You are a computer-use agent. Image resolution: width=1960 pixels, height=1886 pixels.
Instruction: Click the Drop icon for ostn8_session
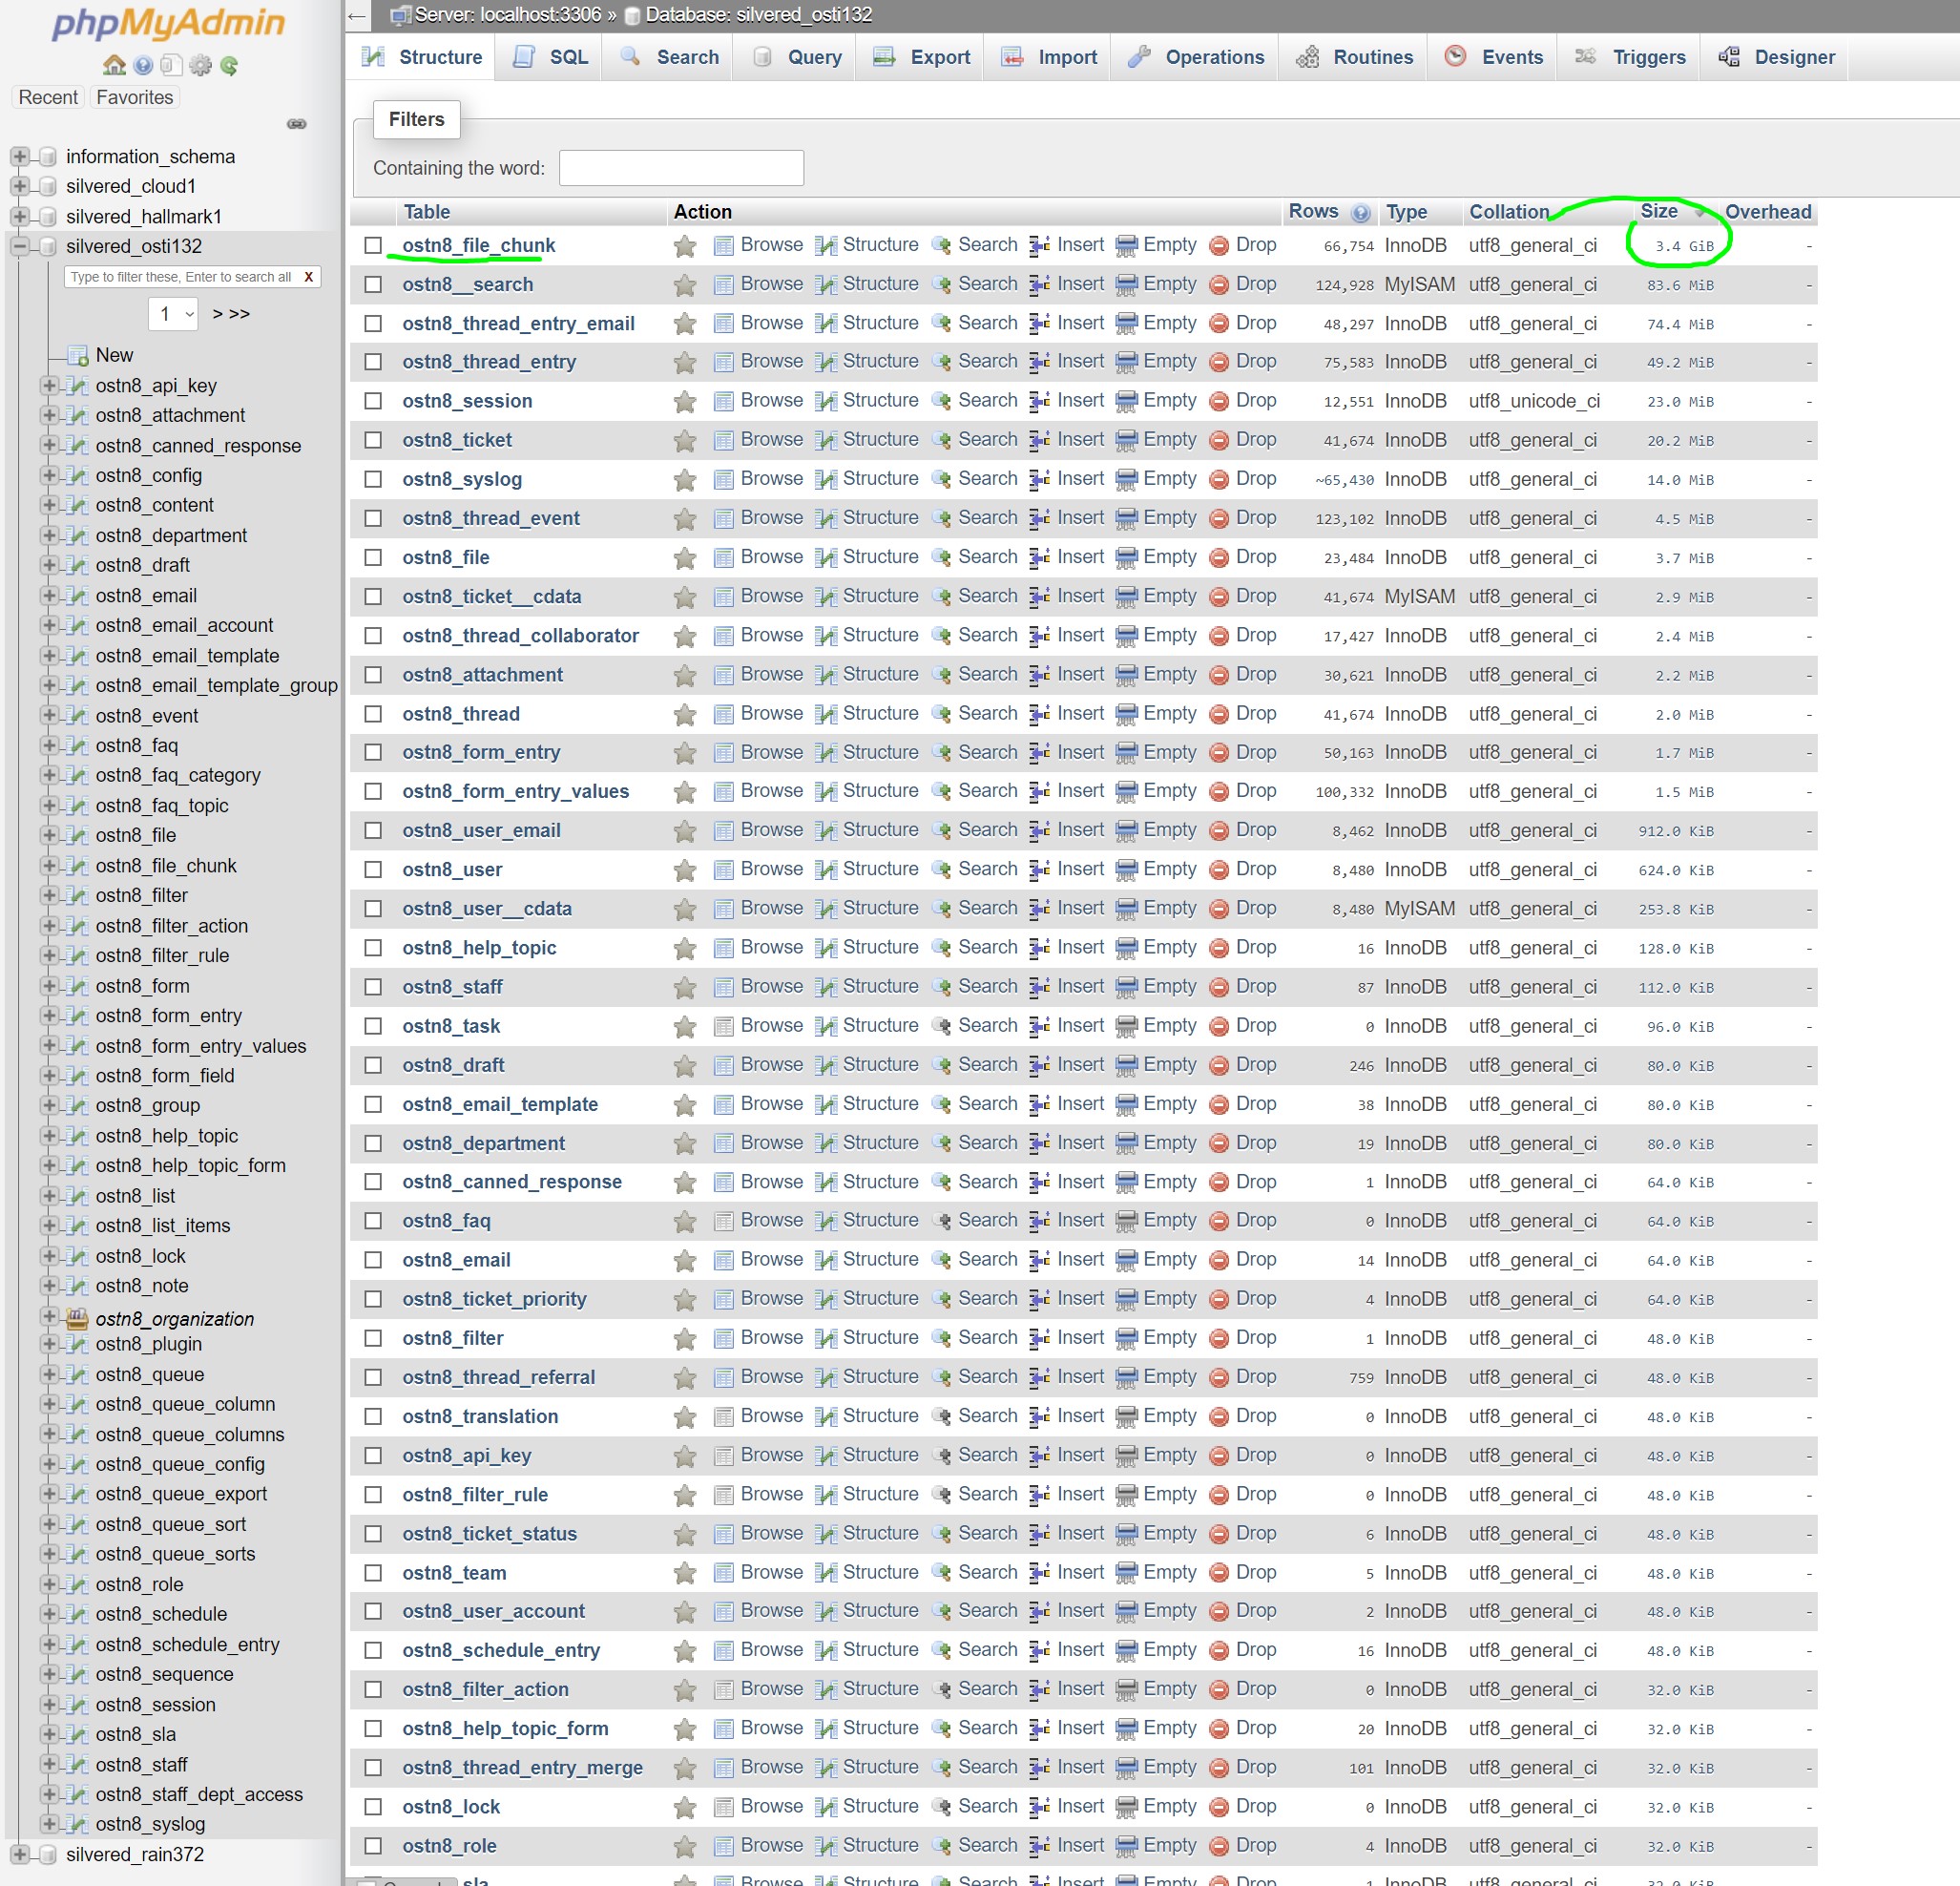click(1219, 402)
